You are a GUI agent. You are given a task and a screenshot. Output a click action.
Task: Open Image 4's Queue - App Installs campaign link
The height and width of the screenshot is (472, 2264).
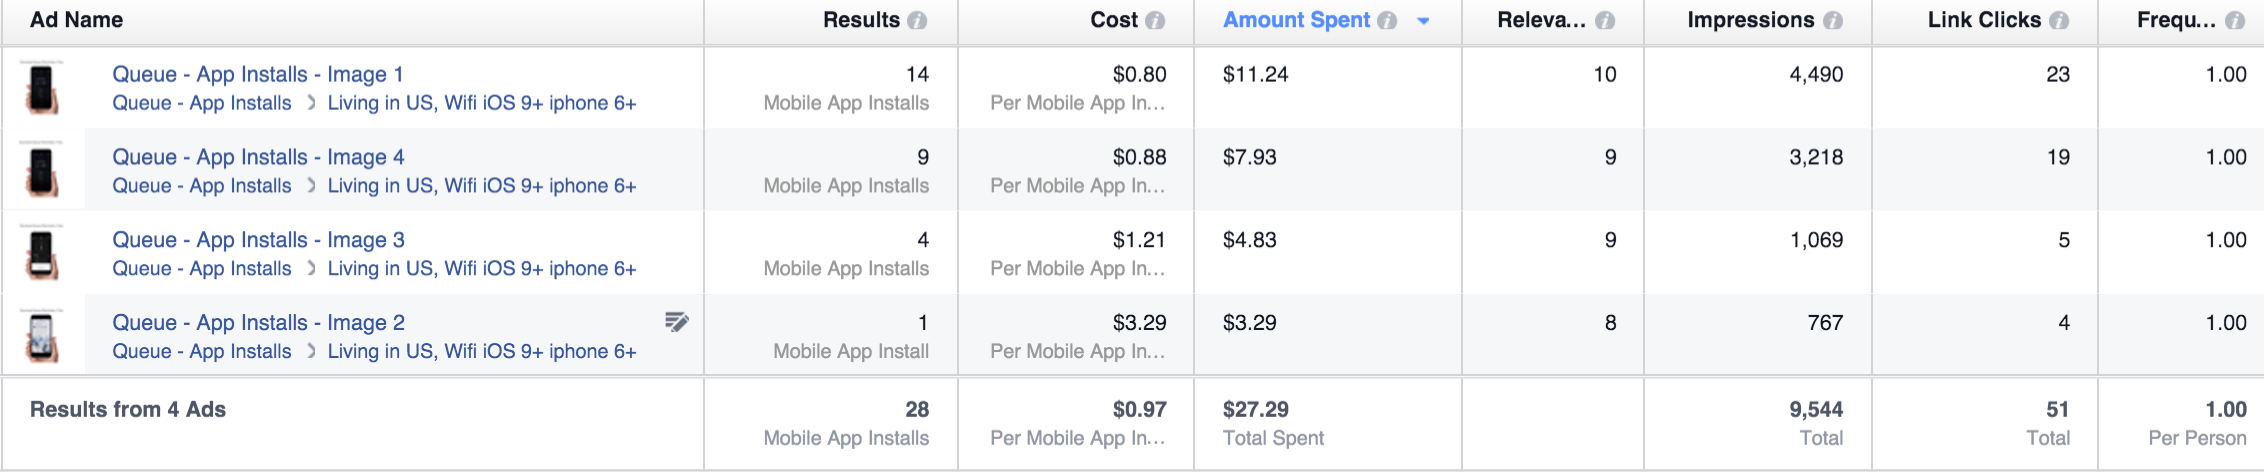click(202, 186)
